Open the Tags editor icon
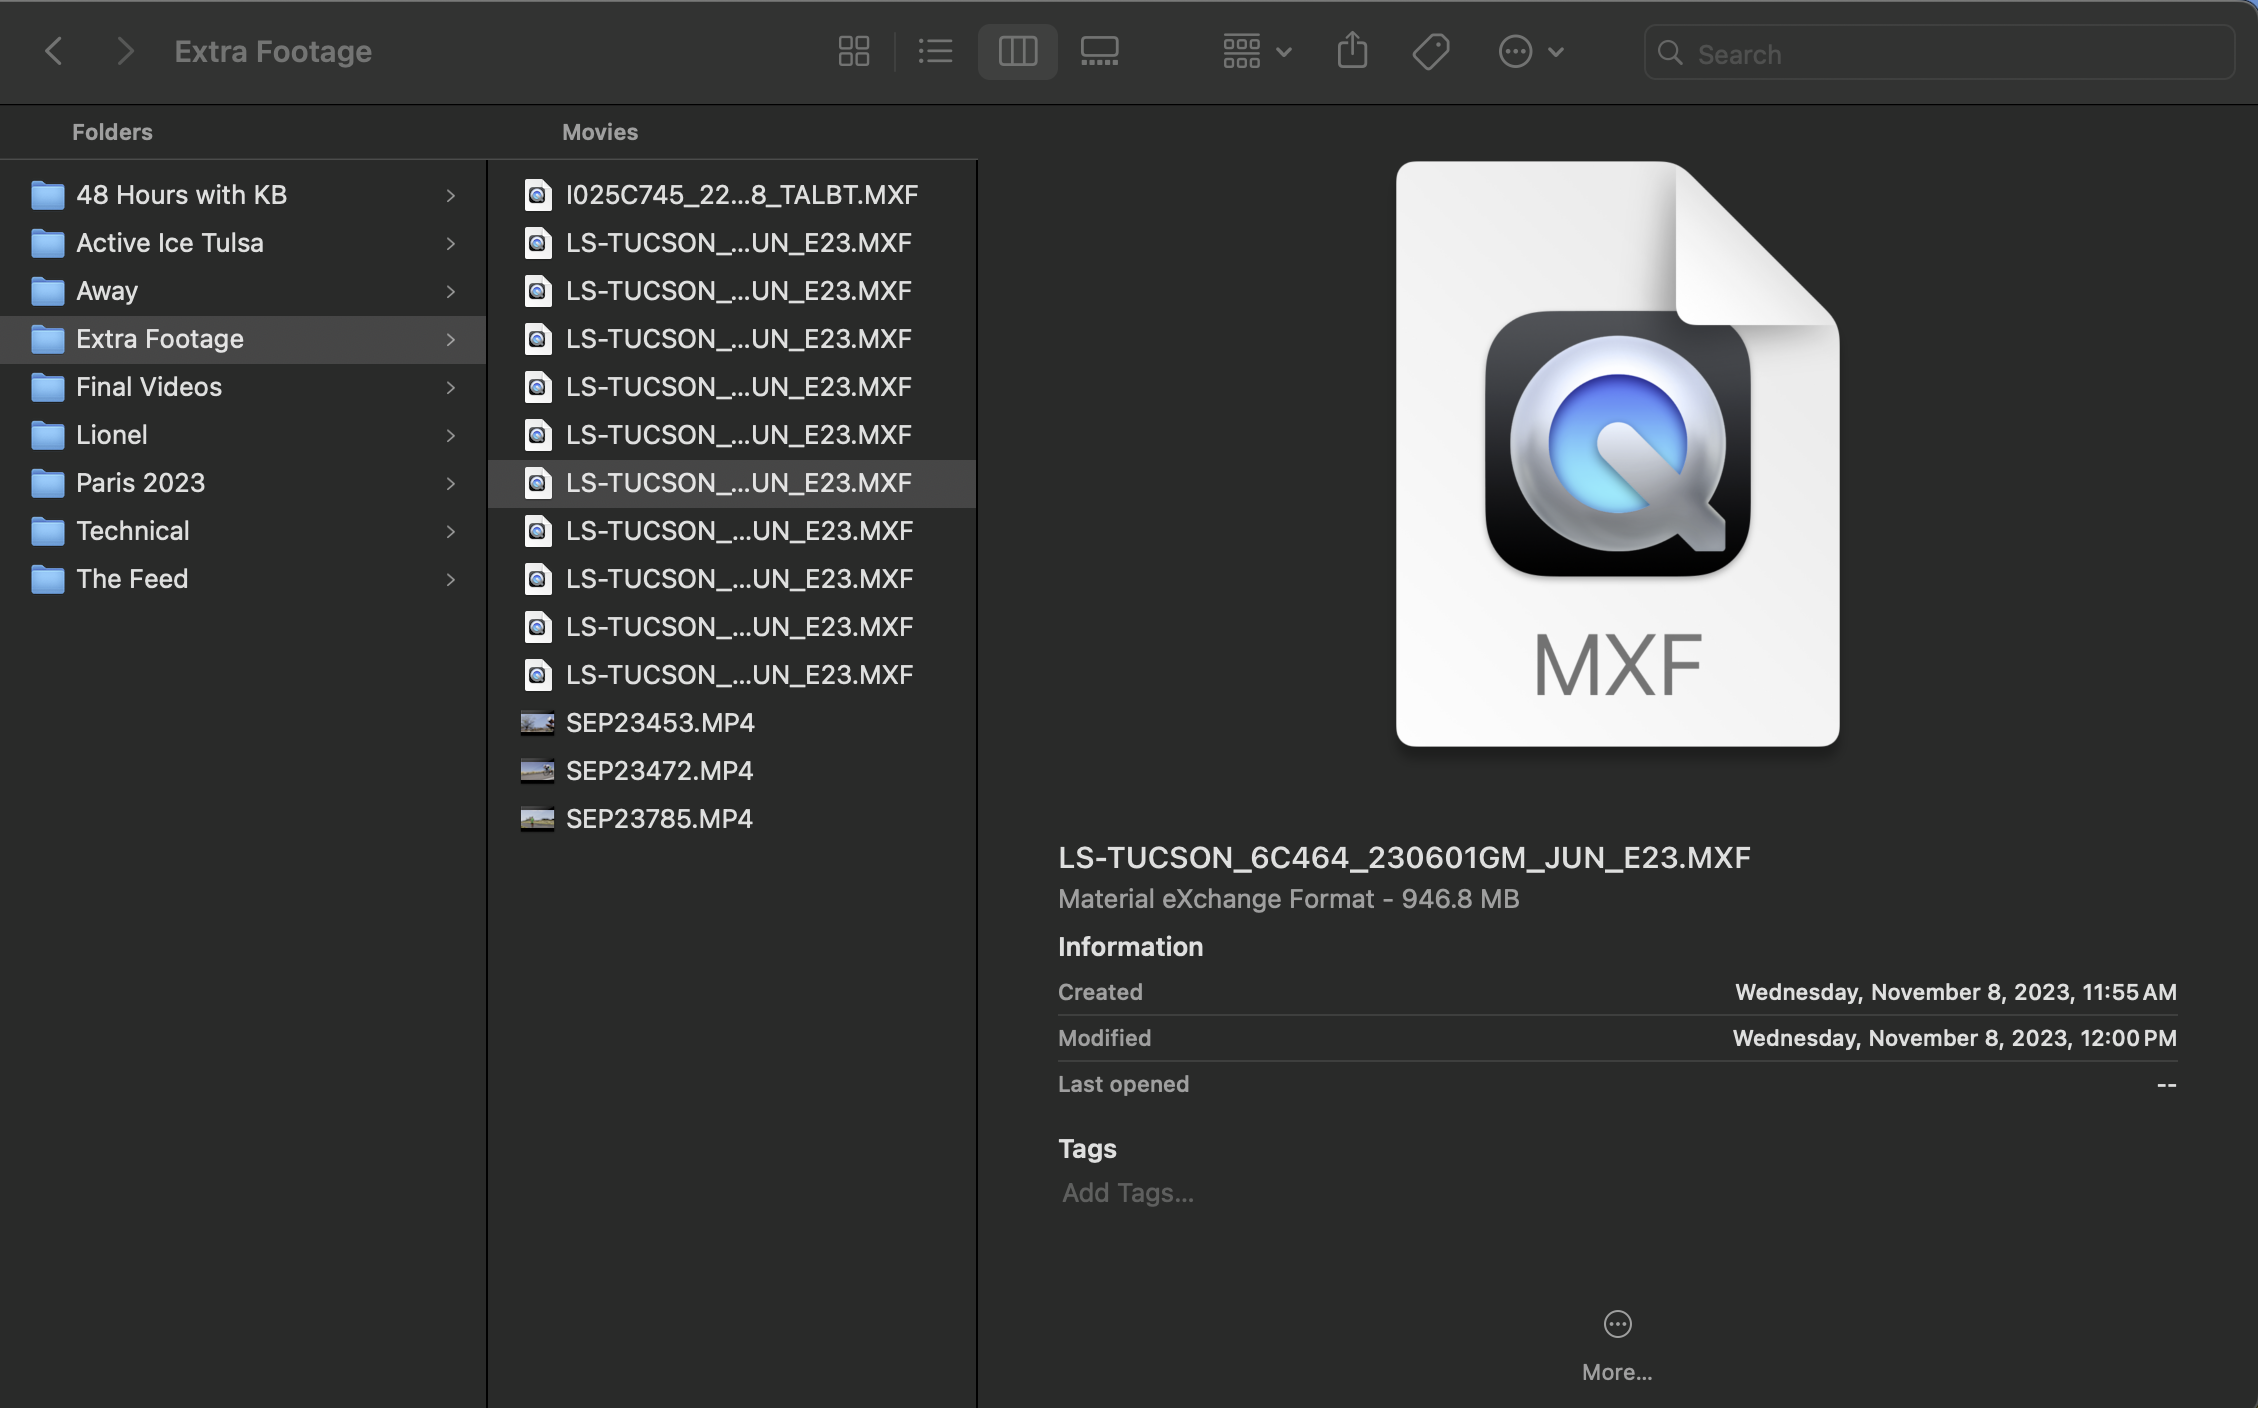The width and height of the screenshot is (2258, 1408). pyautogui.click(x=1429, y=51)
